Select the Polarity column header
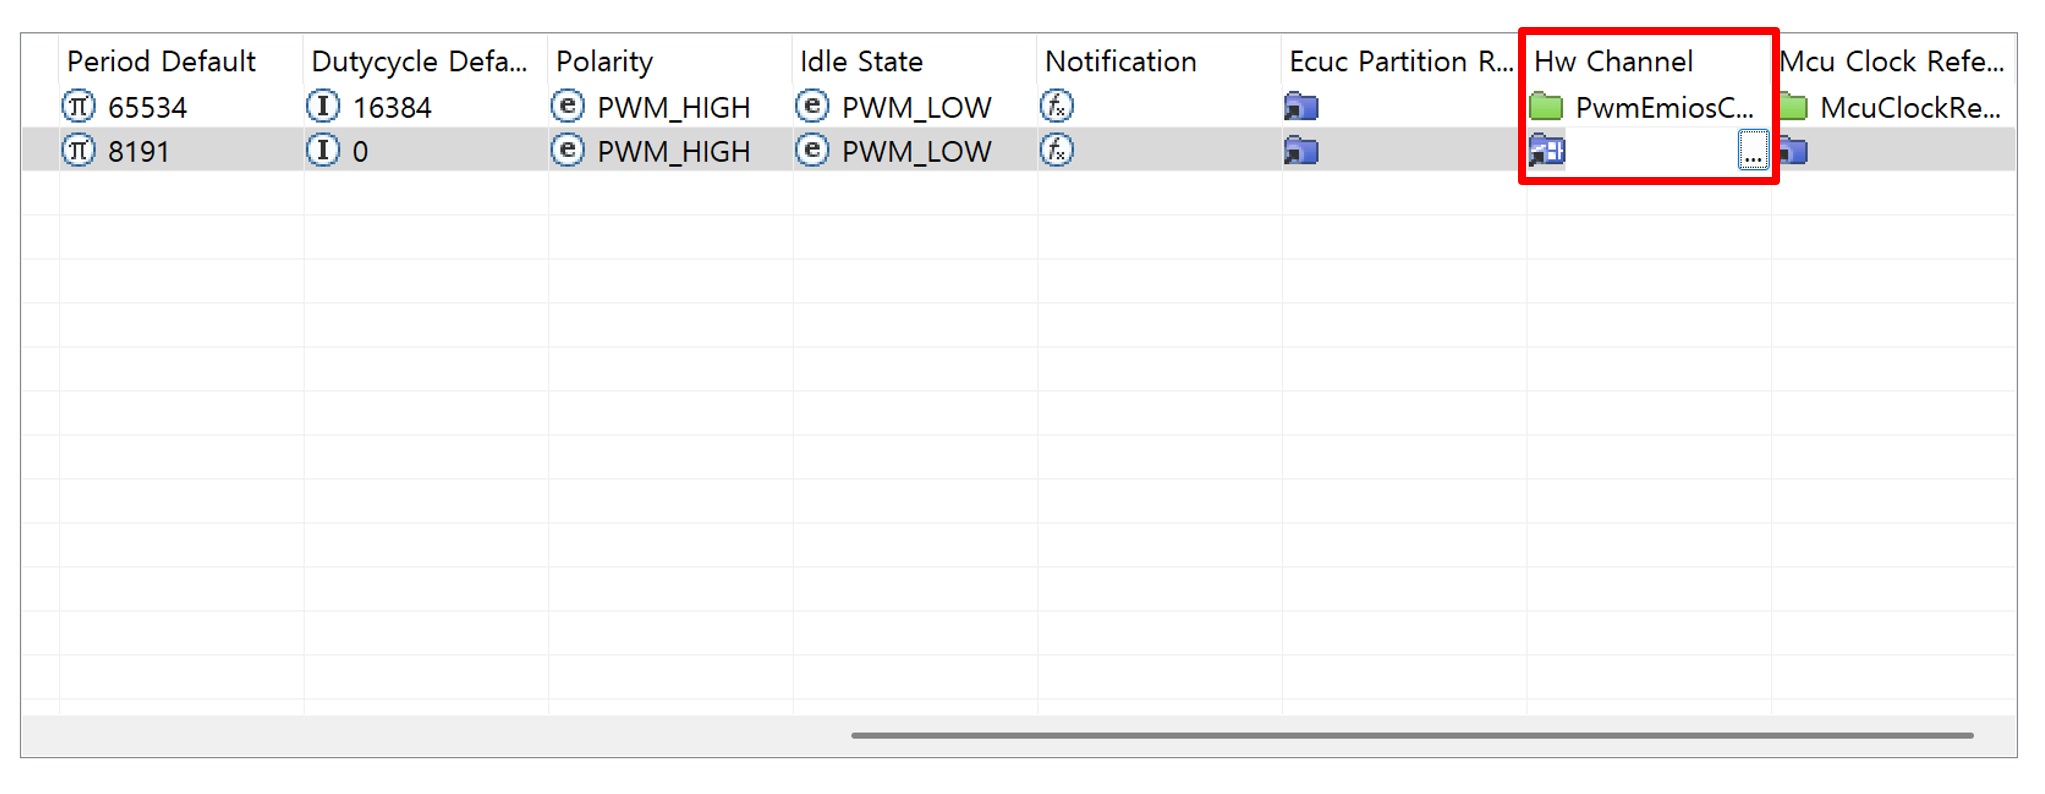This screenshot has height=794, width=2045. 604,61
